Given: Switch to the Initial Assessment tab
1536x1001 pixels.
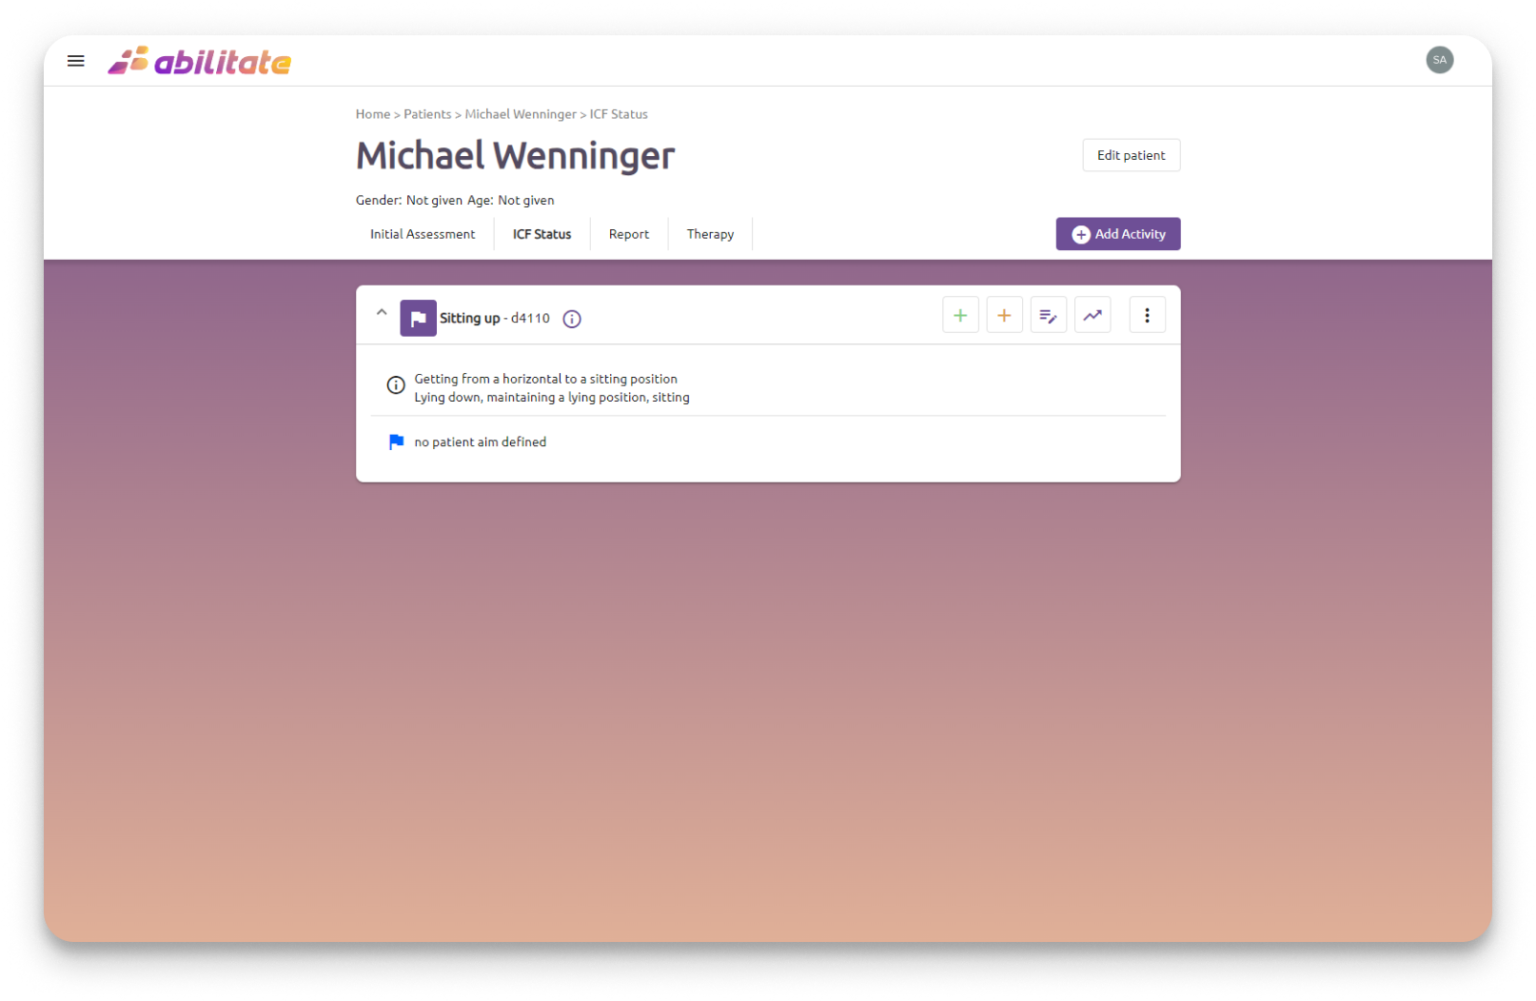Looking at the screenshot, I should tap(422, 234).
